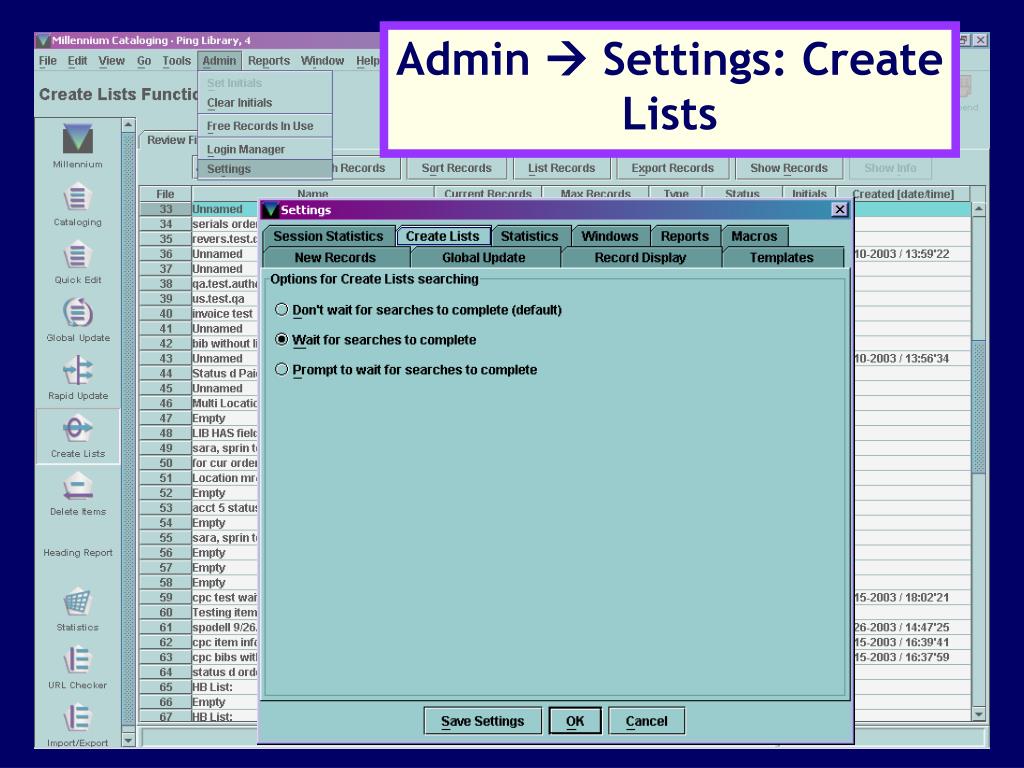Image resolution: width=1024 pixels, height=768 pixels.
Task: Open the File menu
Action: [48, 61]
